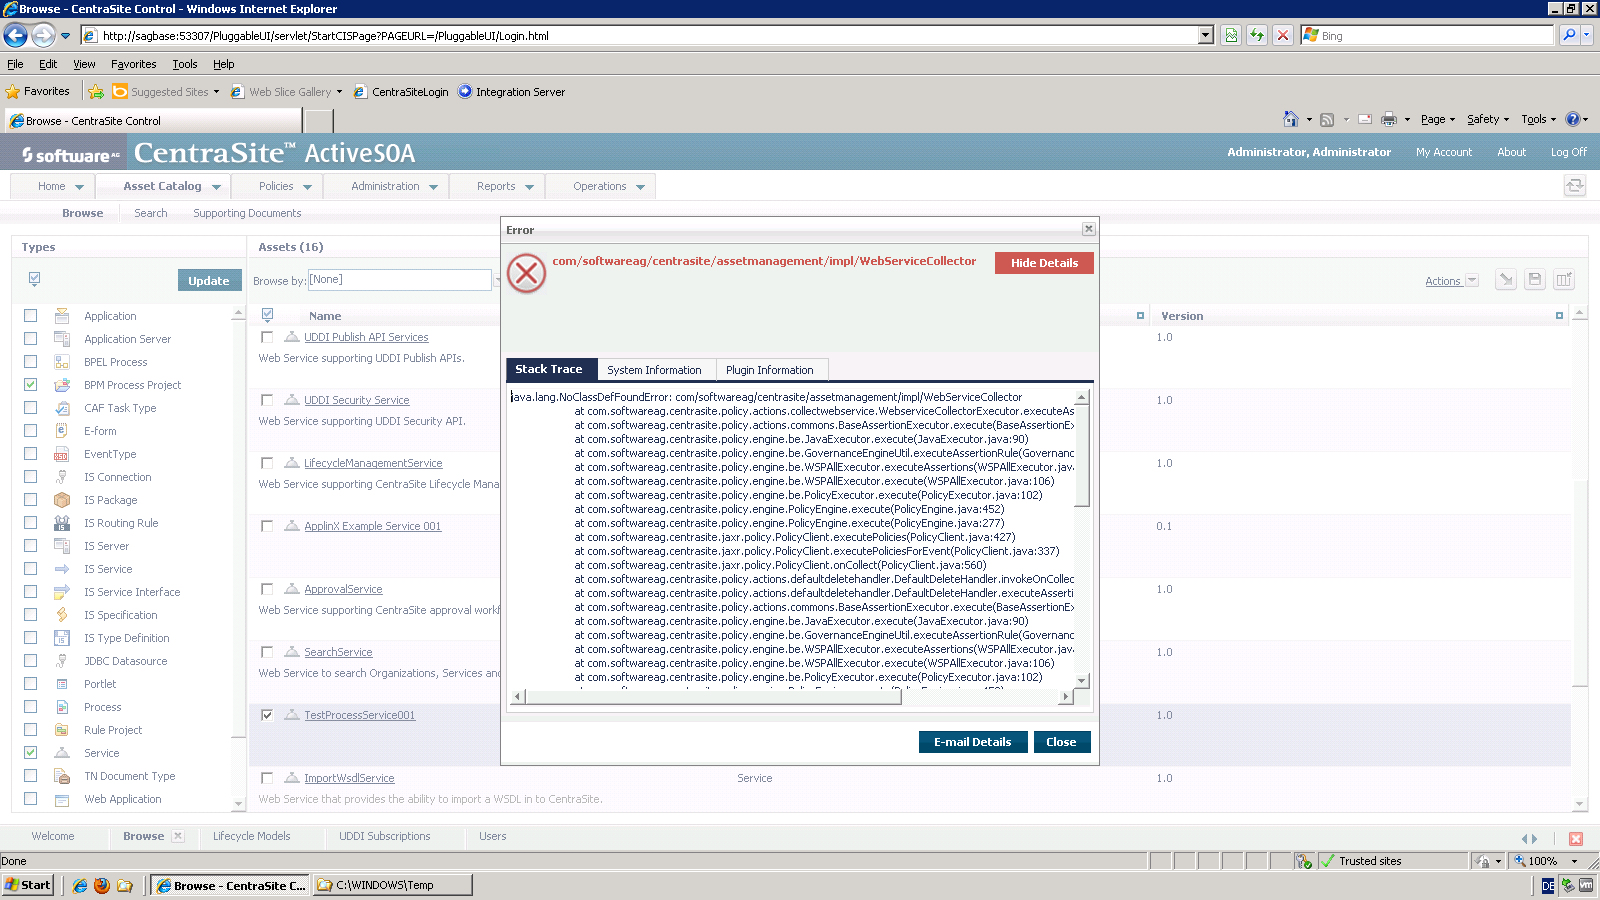Click the CentraSite refresh icon beside Operations

pos(1575,186)
